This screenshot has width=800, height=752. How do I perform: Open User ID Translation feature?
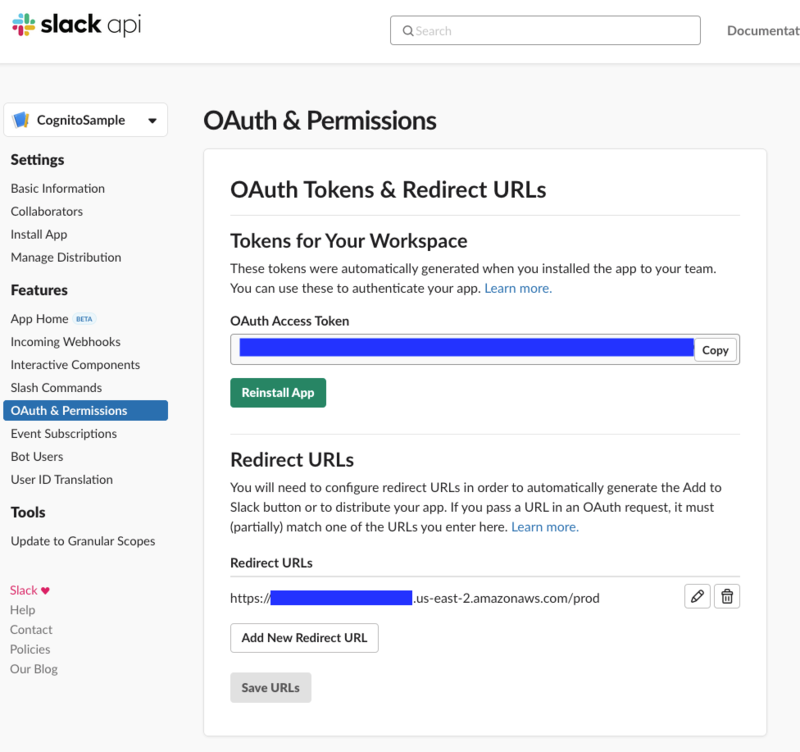[62, 480]
